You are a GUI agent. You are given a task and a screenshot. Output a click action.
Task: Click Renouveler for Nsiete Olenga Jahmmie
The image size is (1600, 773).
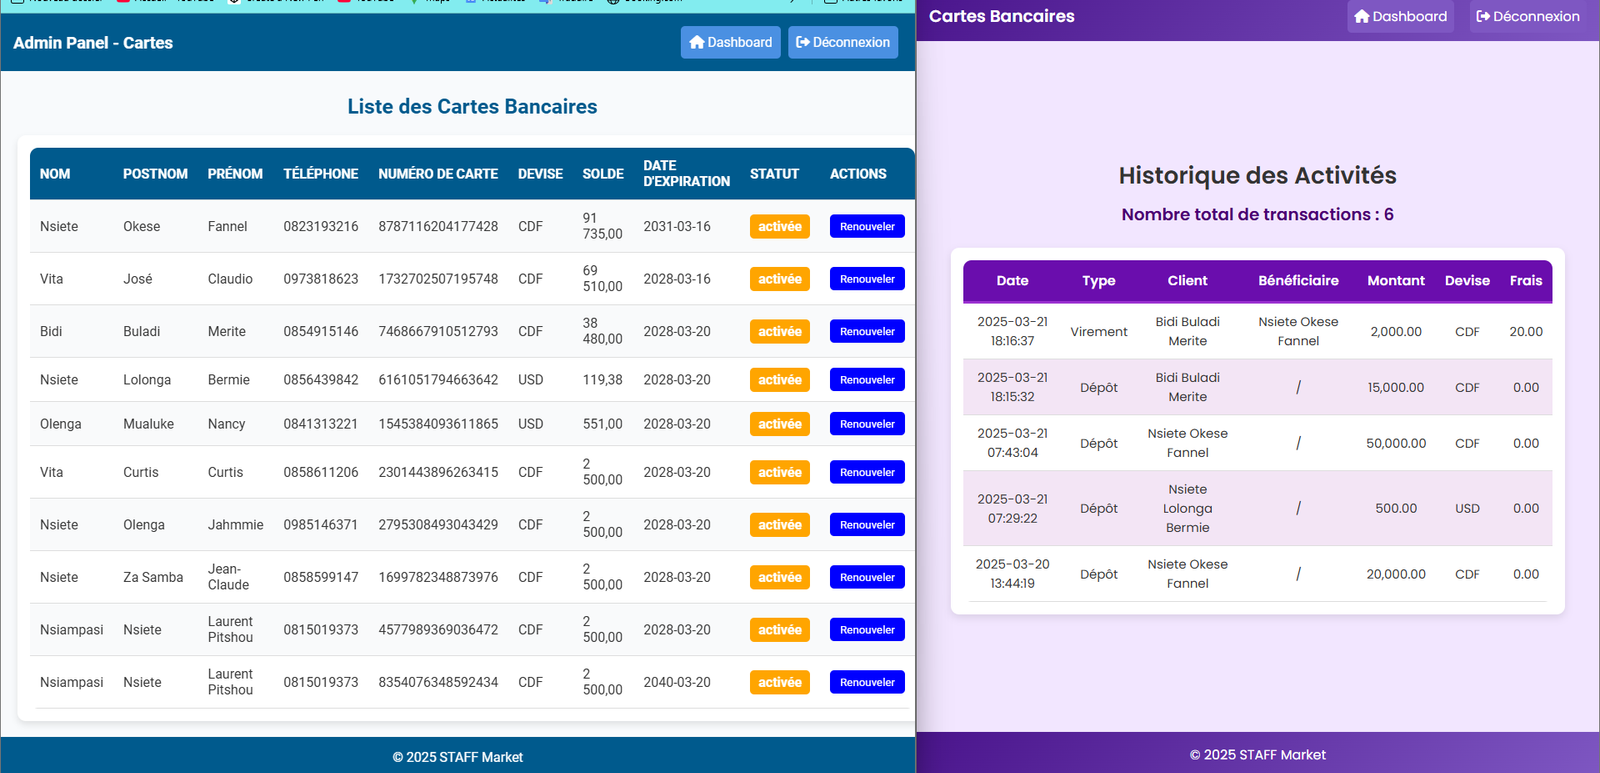(x=867, y=525)
